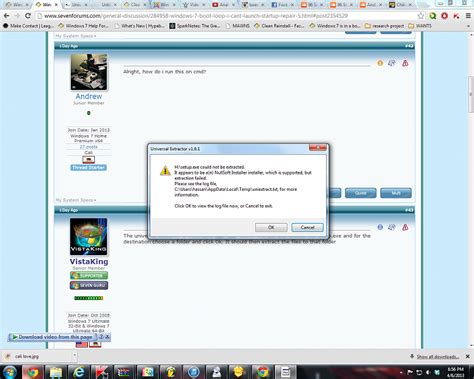
Task: Click VistaKing's green reputation bar
Action: click(89, 298)
